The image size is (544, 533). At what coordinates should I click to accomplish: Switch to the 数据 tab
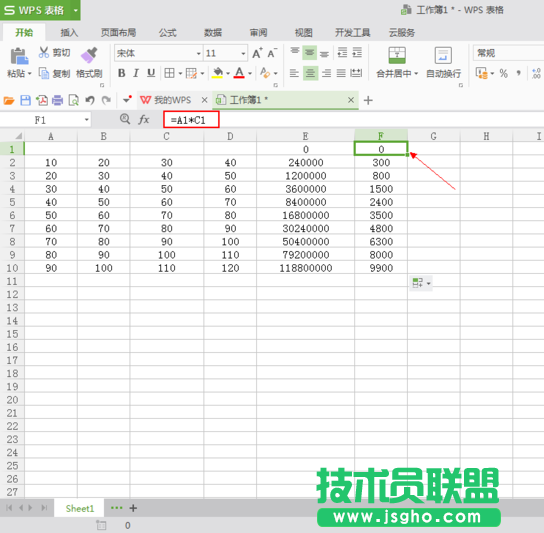[x=213, y=33]
